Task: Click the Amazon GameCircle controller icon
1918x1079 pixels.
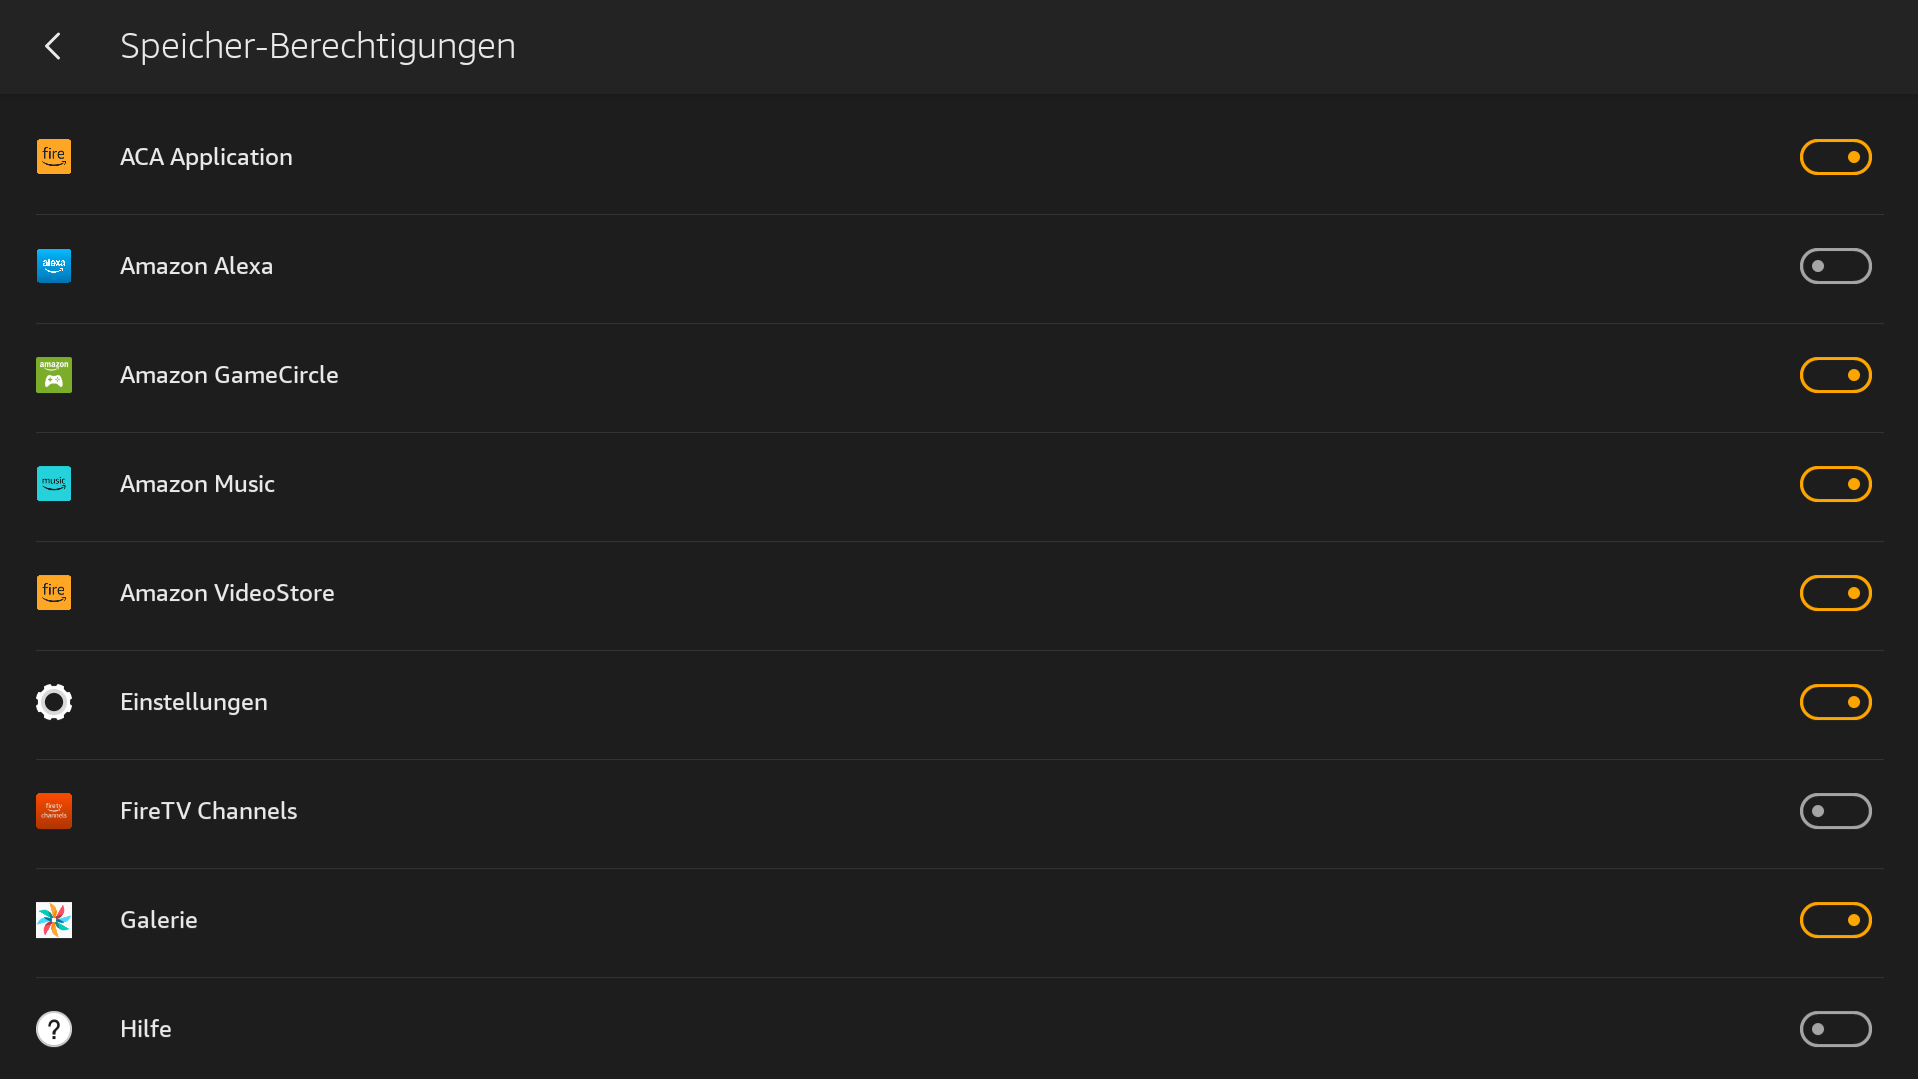Action: coord(54,375)
